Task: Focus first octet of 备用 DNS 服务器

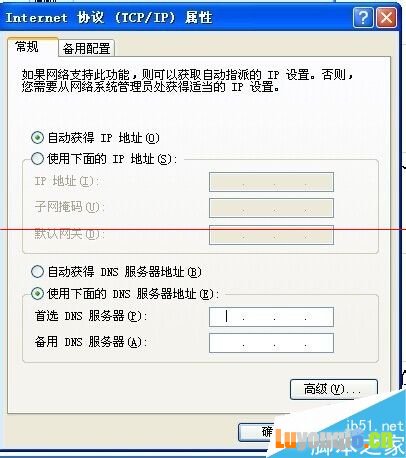Action: (227, 343)
